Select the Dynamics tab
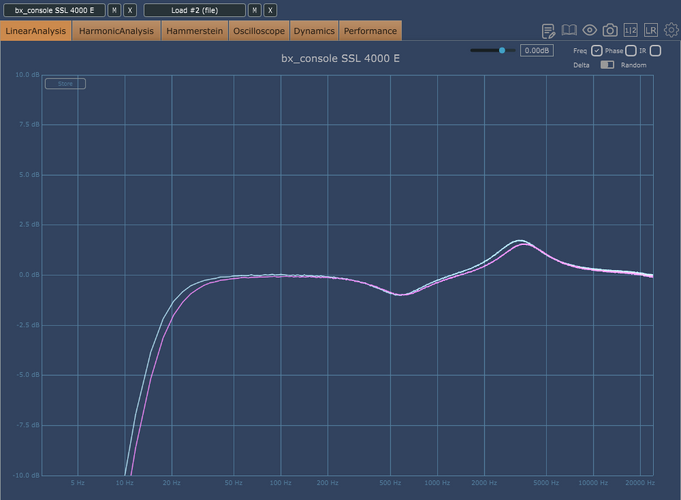 pyautogui.click(x=314, y=31)
